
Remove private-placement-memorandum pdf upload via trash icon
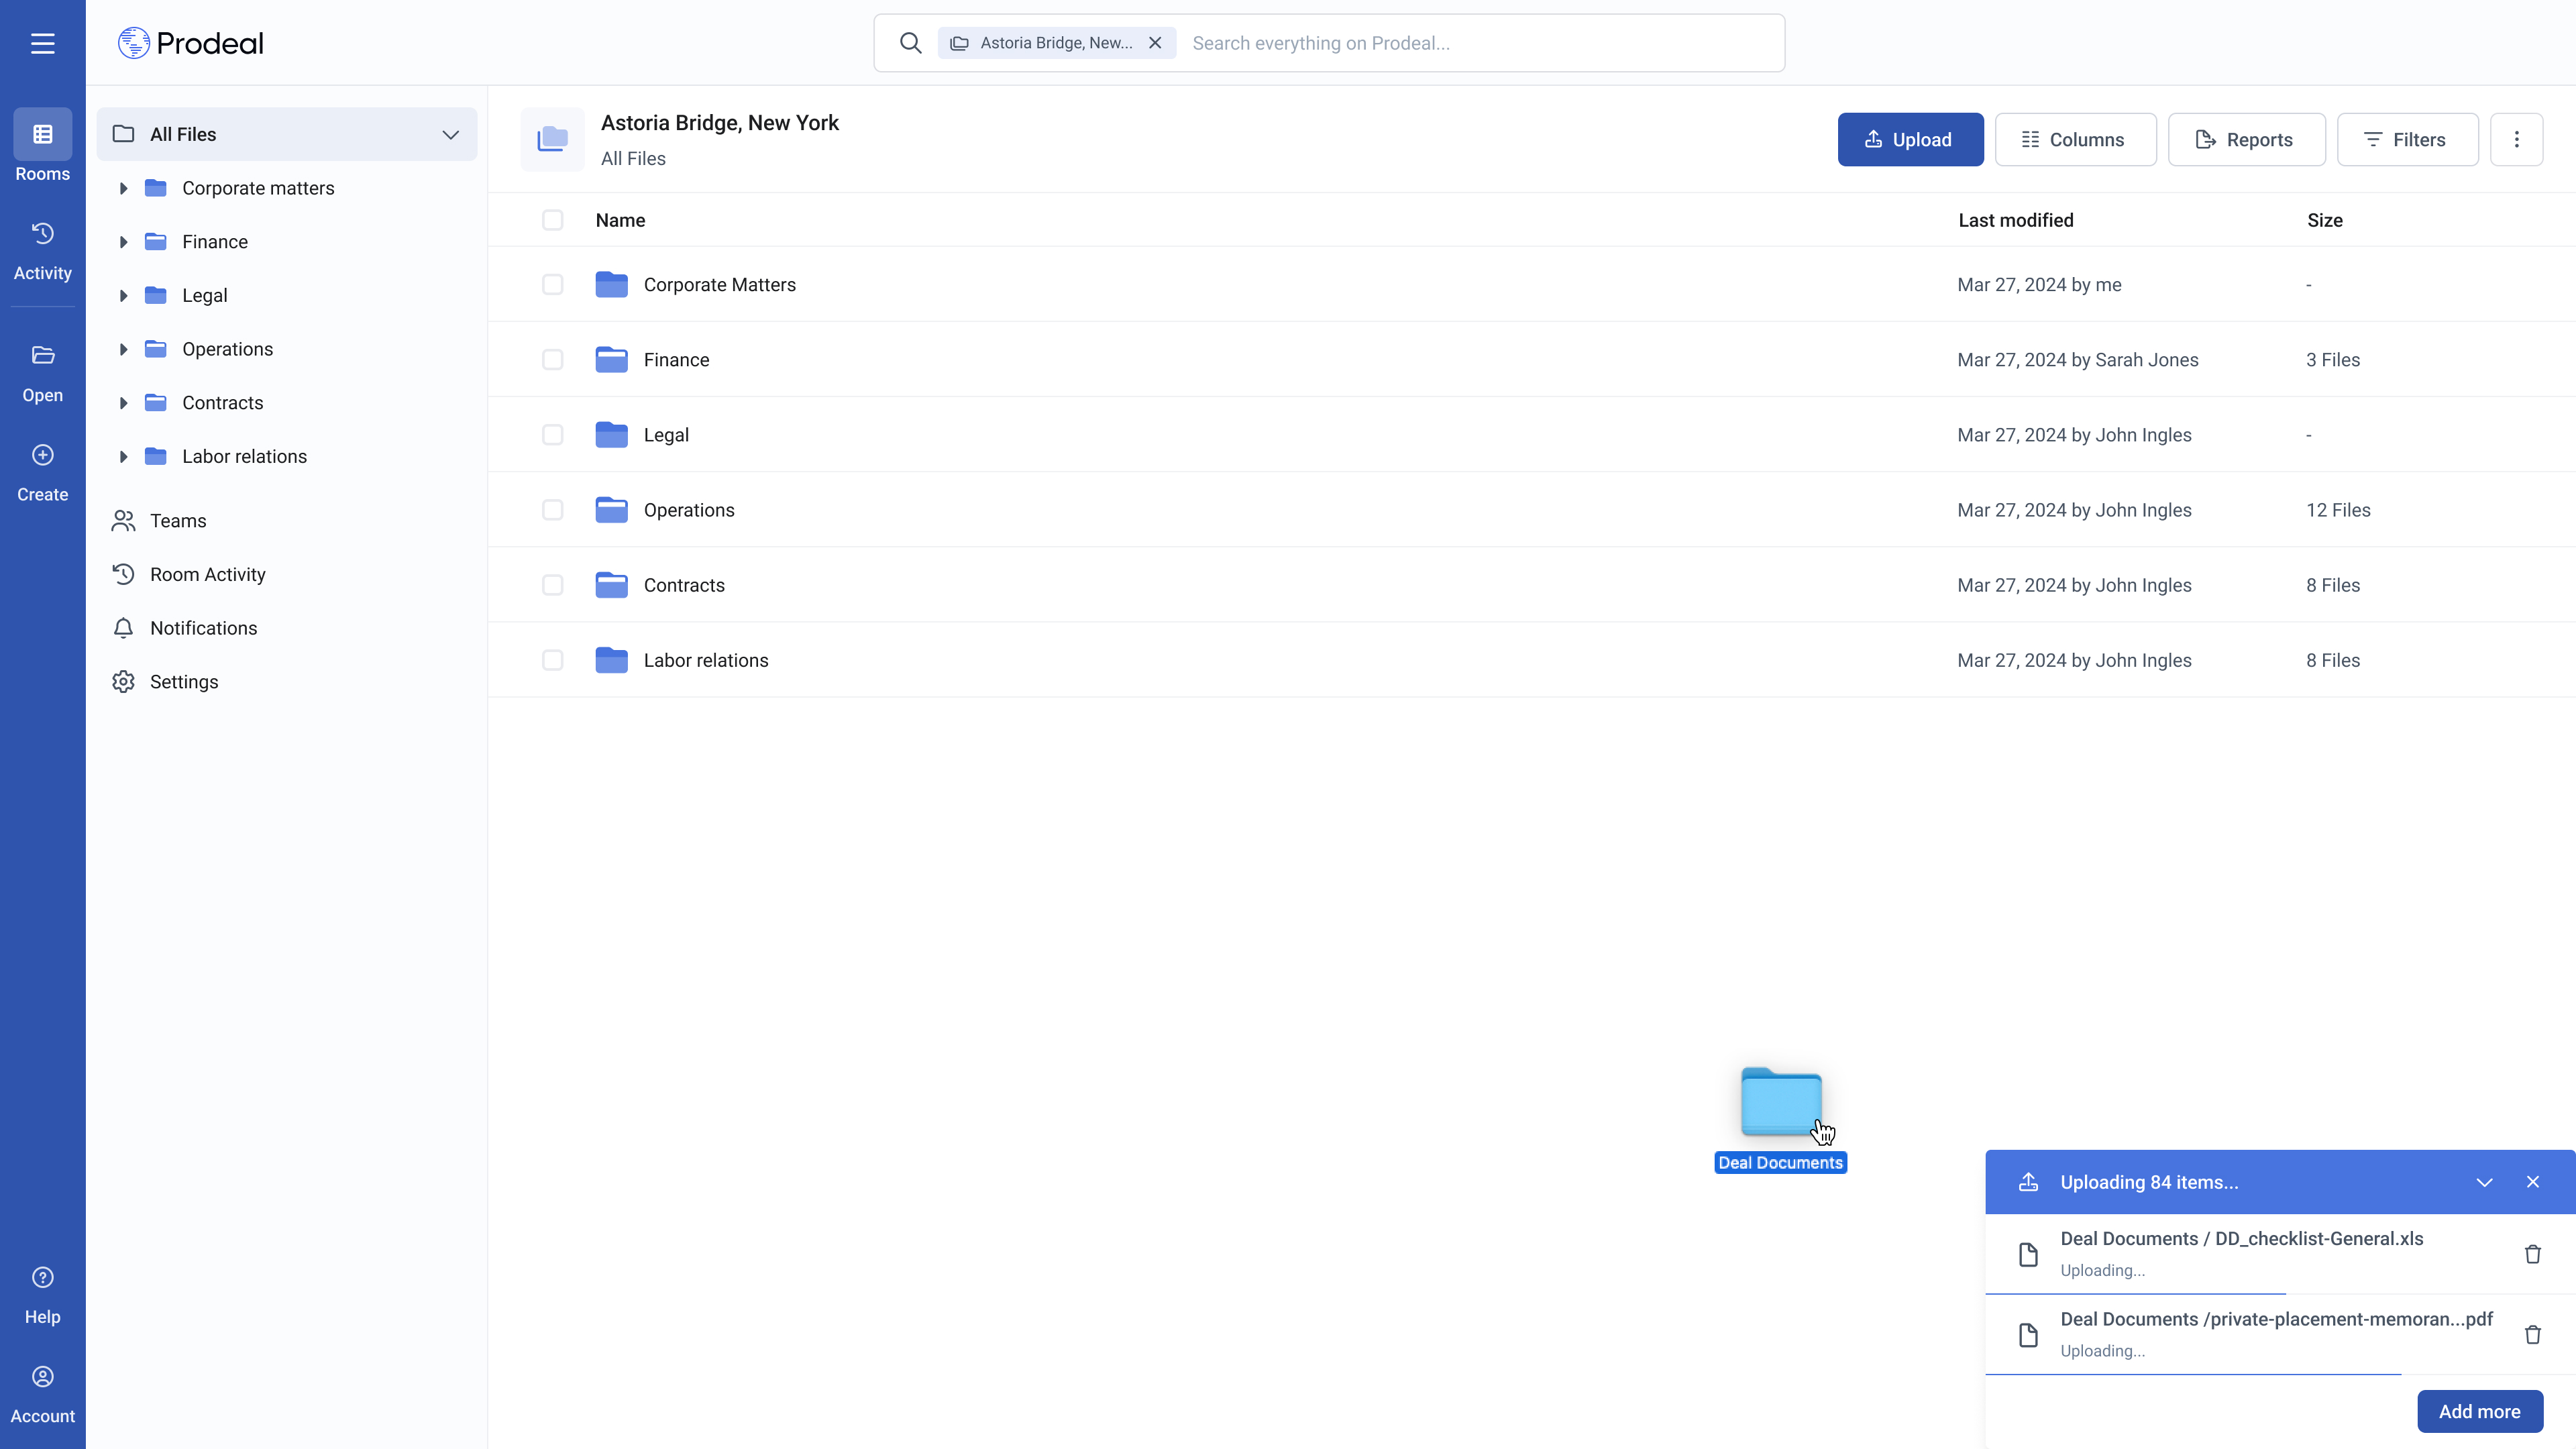2532,1334
